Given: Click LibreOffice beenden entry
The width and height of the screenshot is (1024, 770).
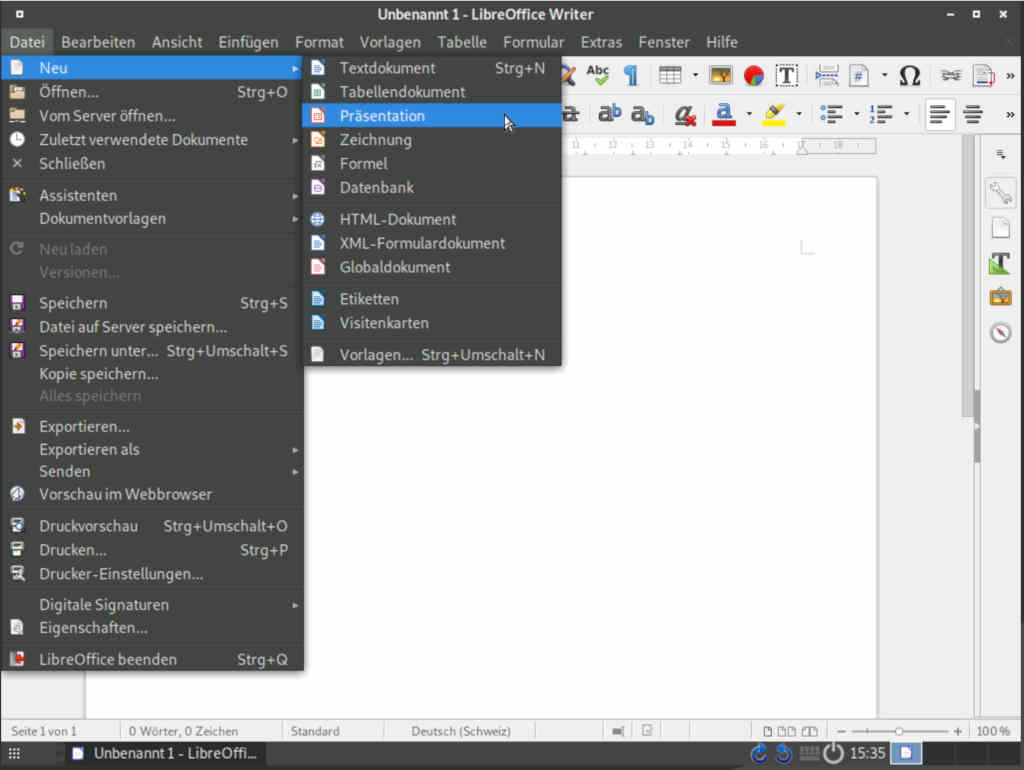Looking at the screenshot, I should coord(152,659).
